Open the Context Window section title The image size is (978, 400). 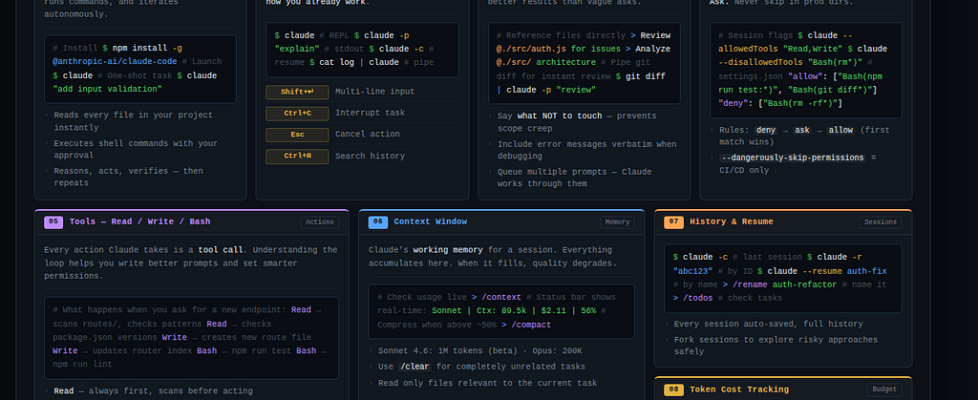pos(430,222)
